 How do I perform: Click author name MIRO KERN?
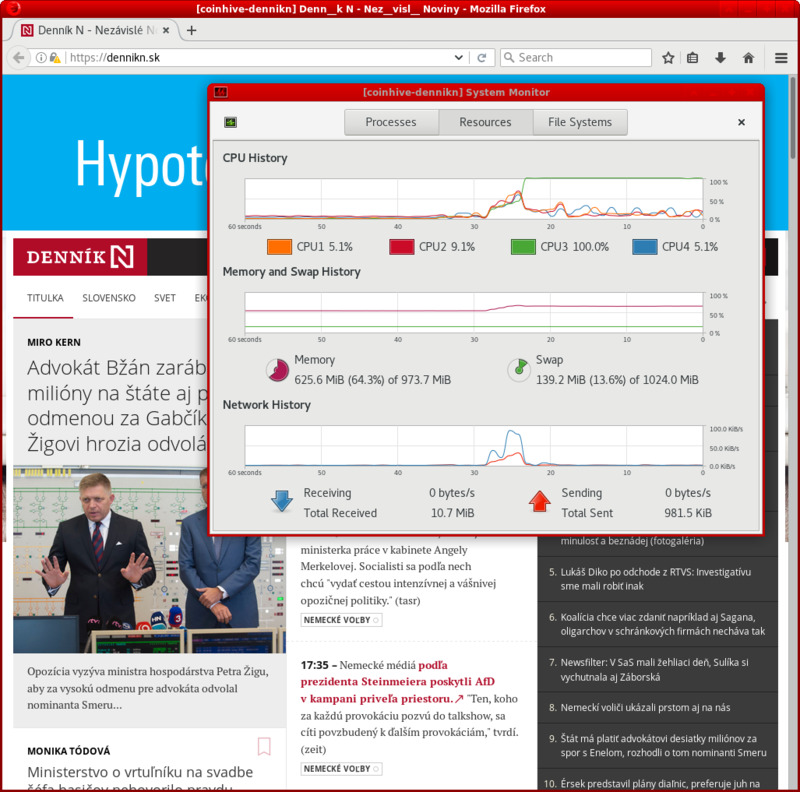(x=54, y=342)
